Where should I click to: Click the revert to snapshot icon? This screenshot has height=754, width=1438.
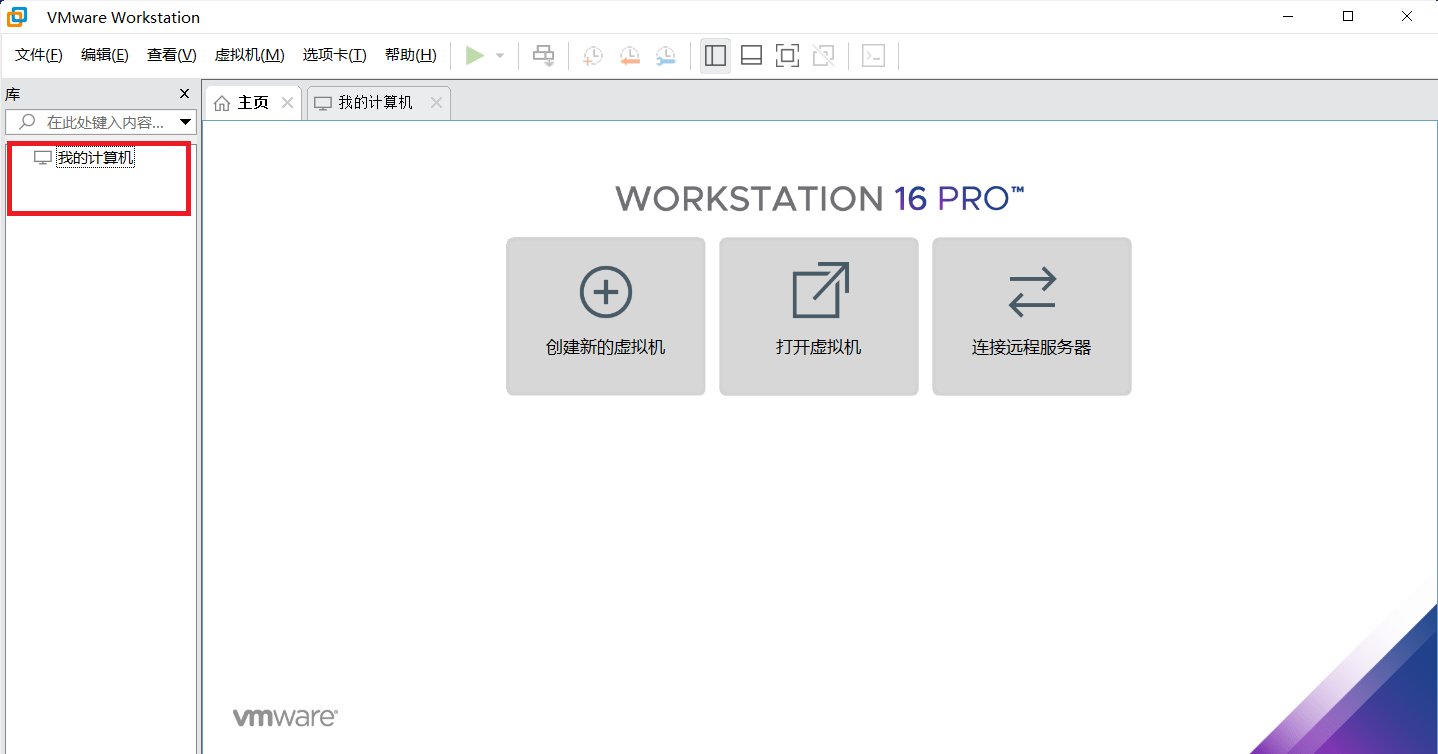pos(629,55)
